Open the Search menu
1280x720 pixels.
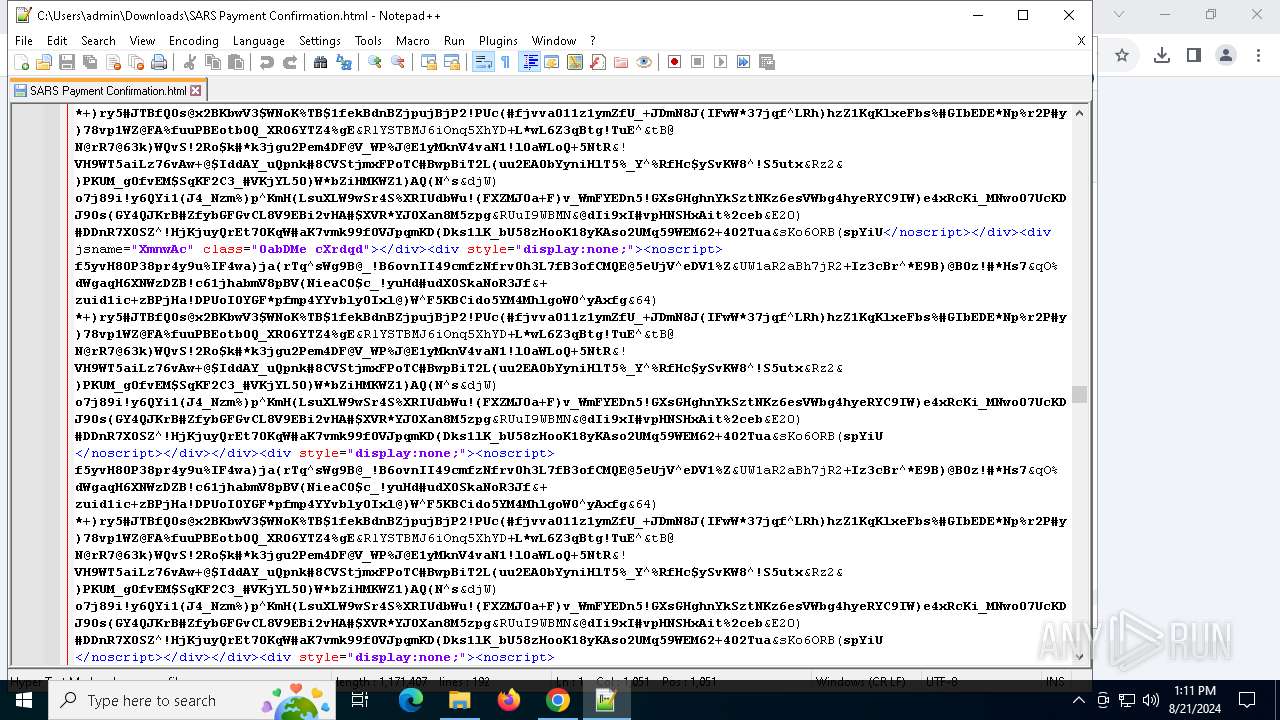pyautogui.click(x=98, y=41)
